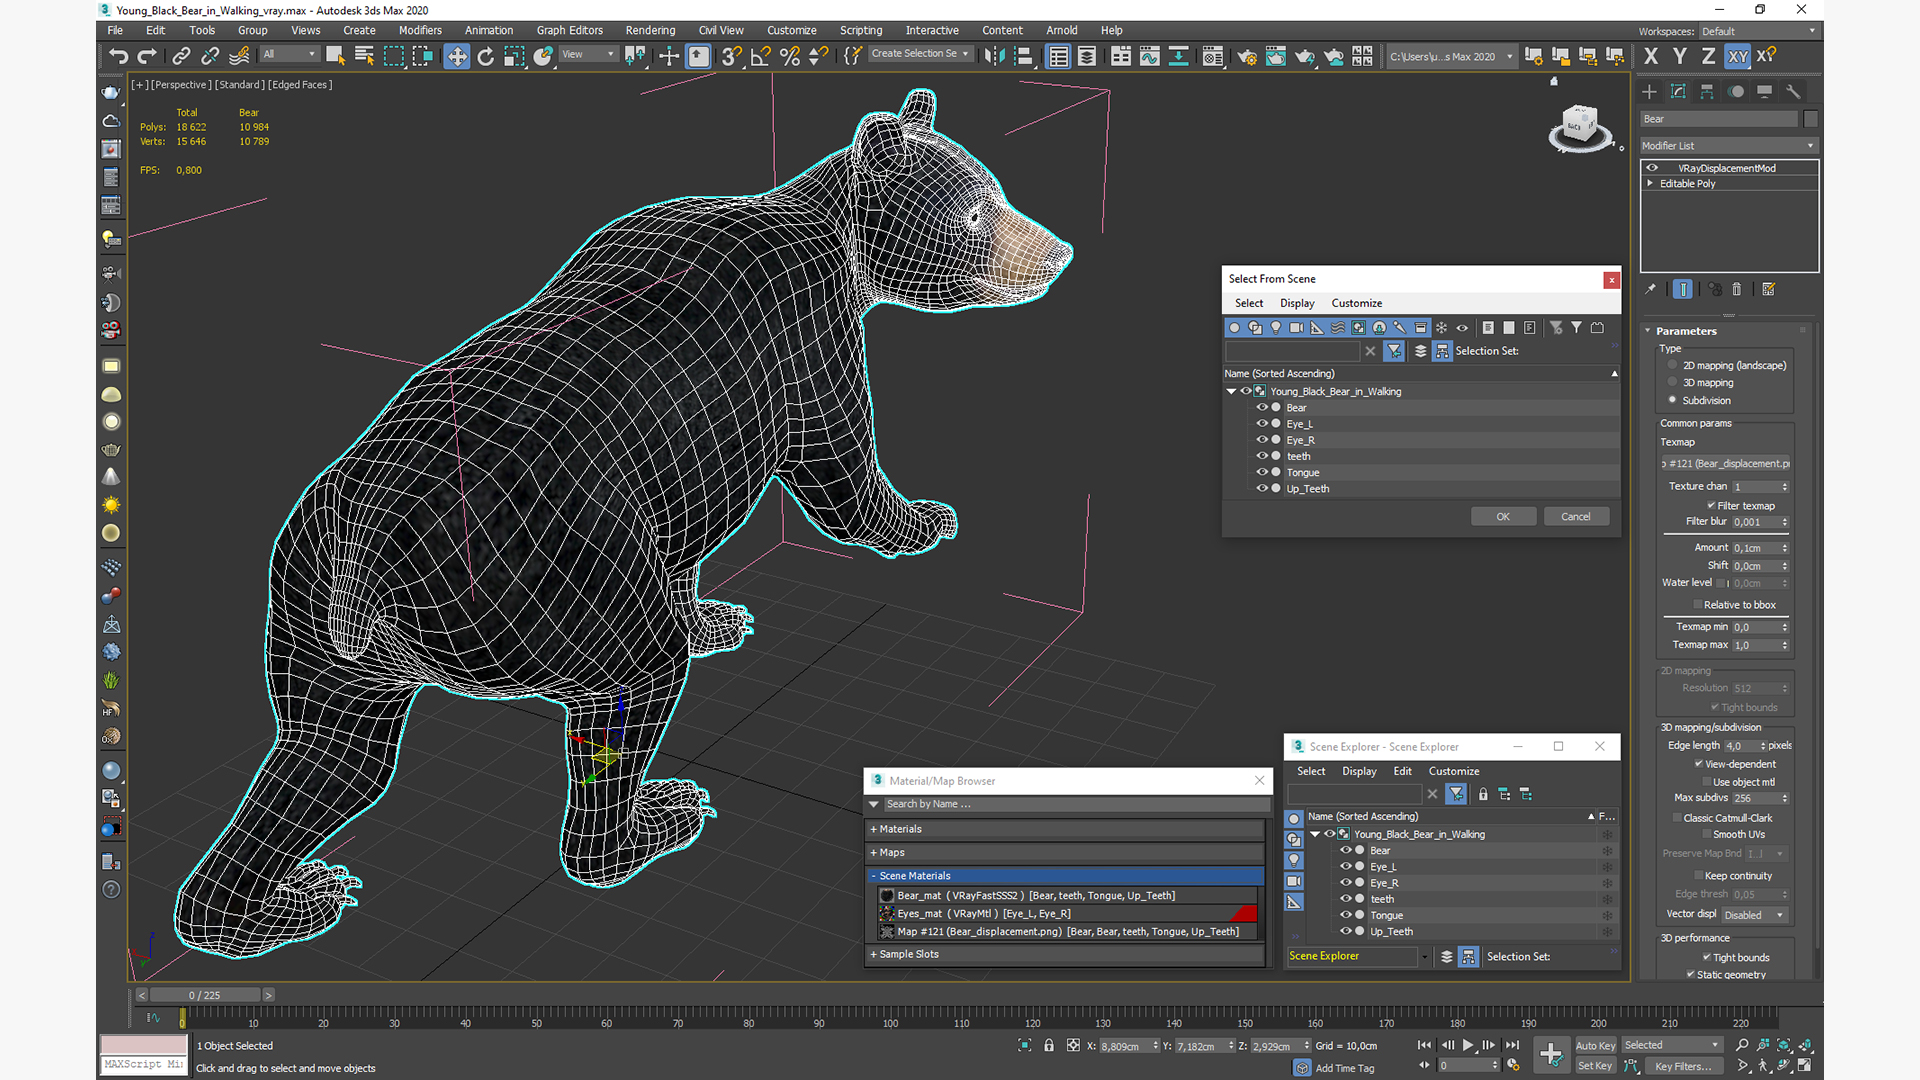
Task: Toggle the Scene Explorer toolbar icon
Action: point(1058,56)
